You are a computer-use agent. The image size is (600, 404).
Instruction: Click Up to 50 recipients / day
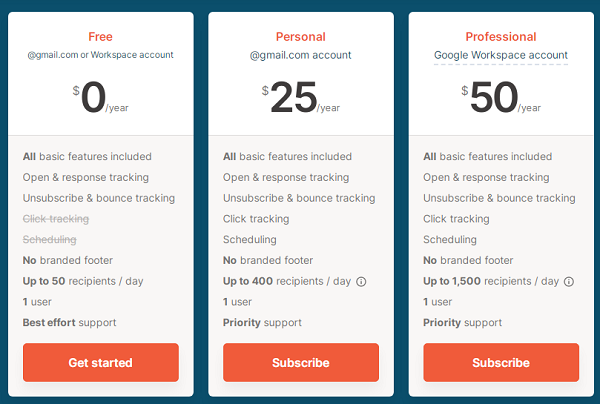click(83, 281)
